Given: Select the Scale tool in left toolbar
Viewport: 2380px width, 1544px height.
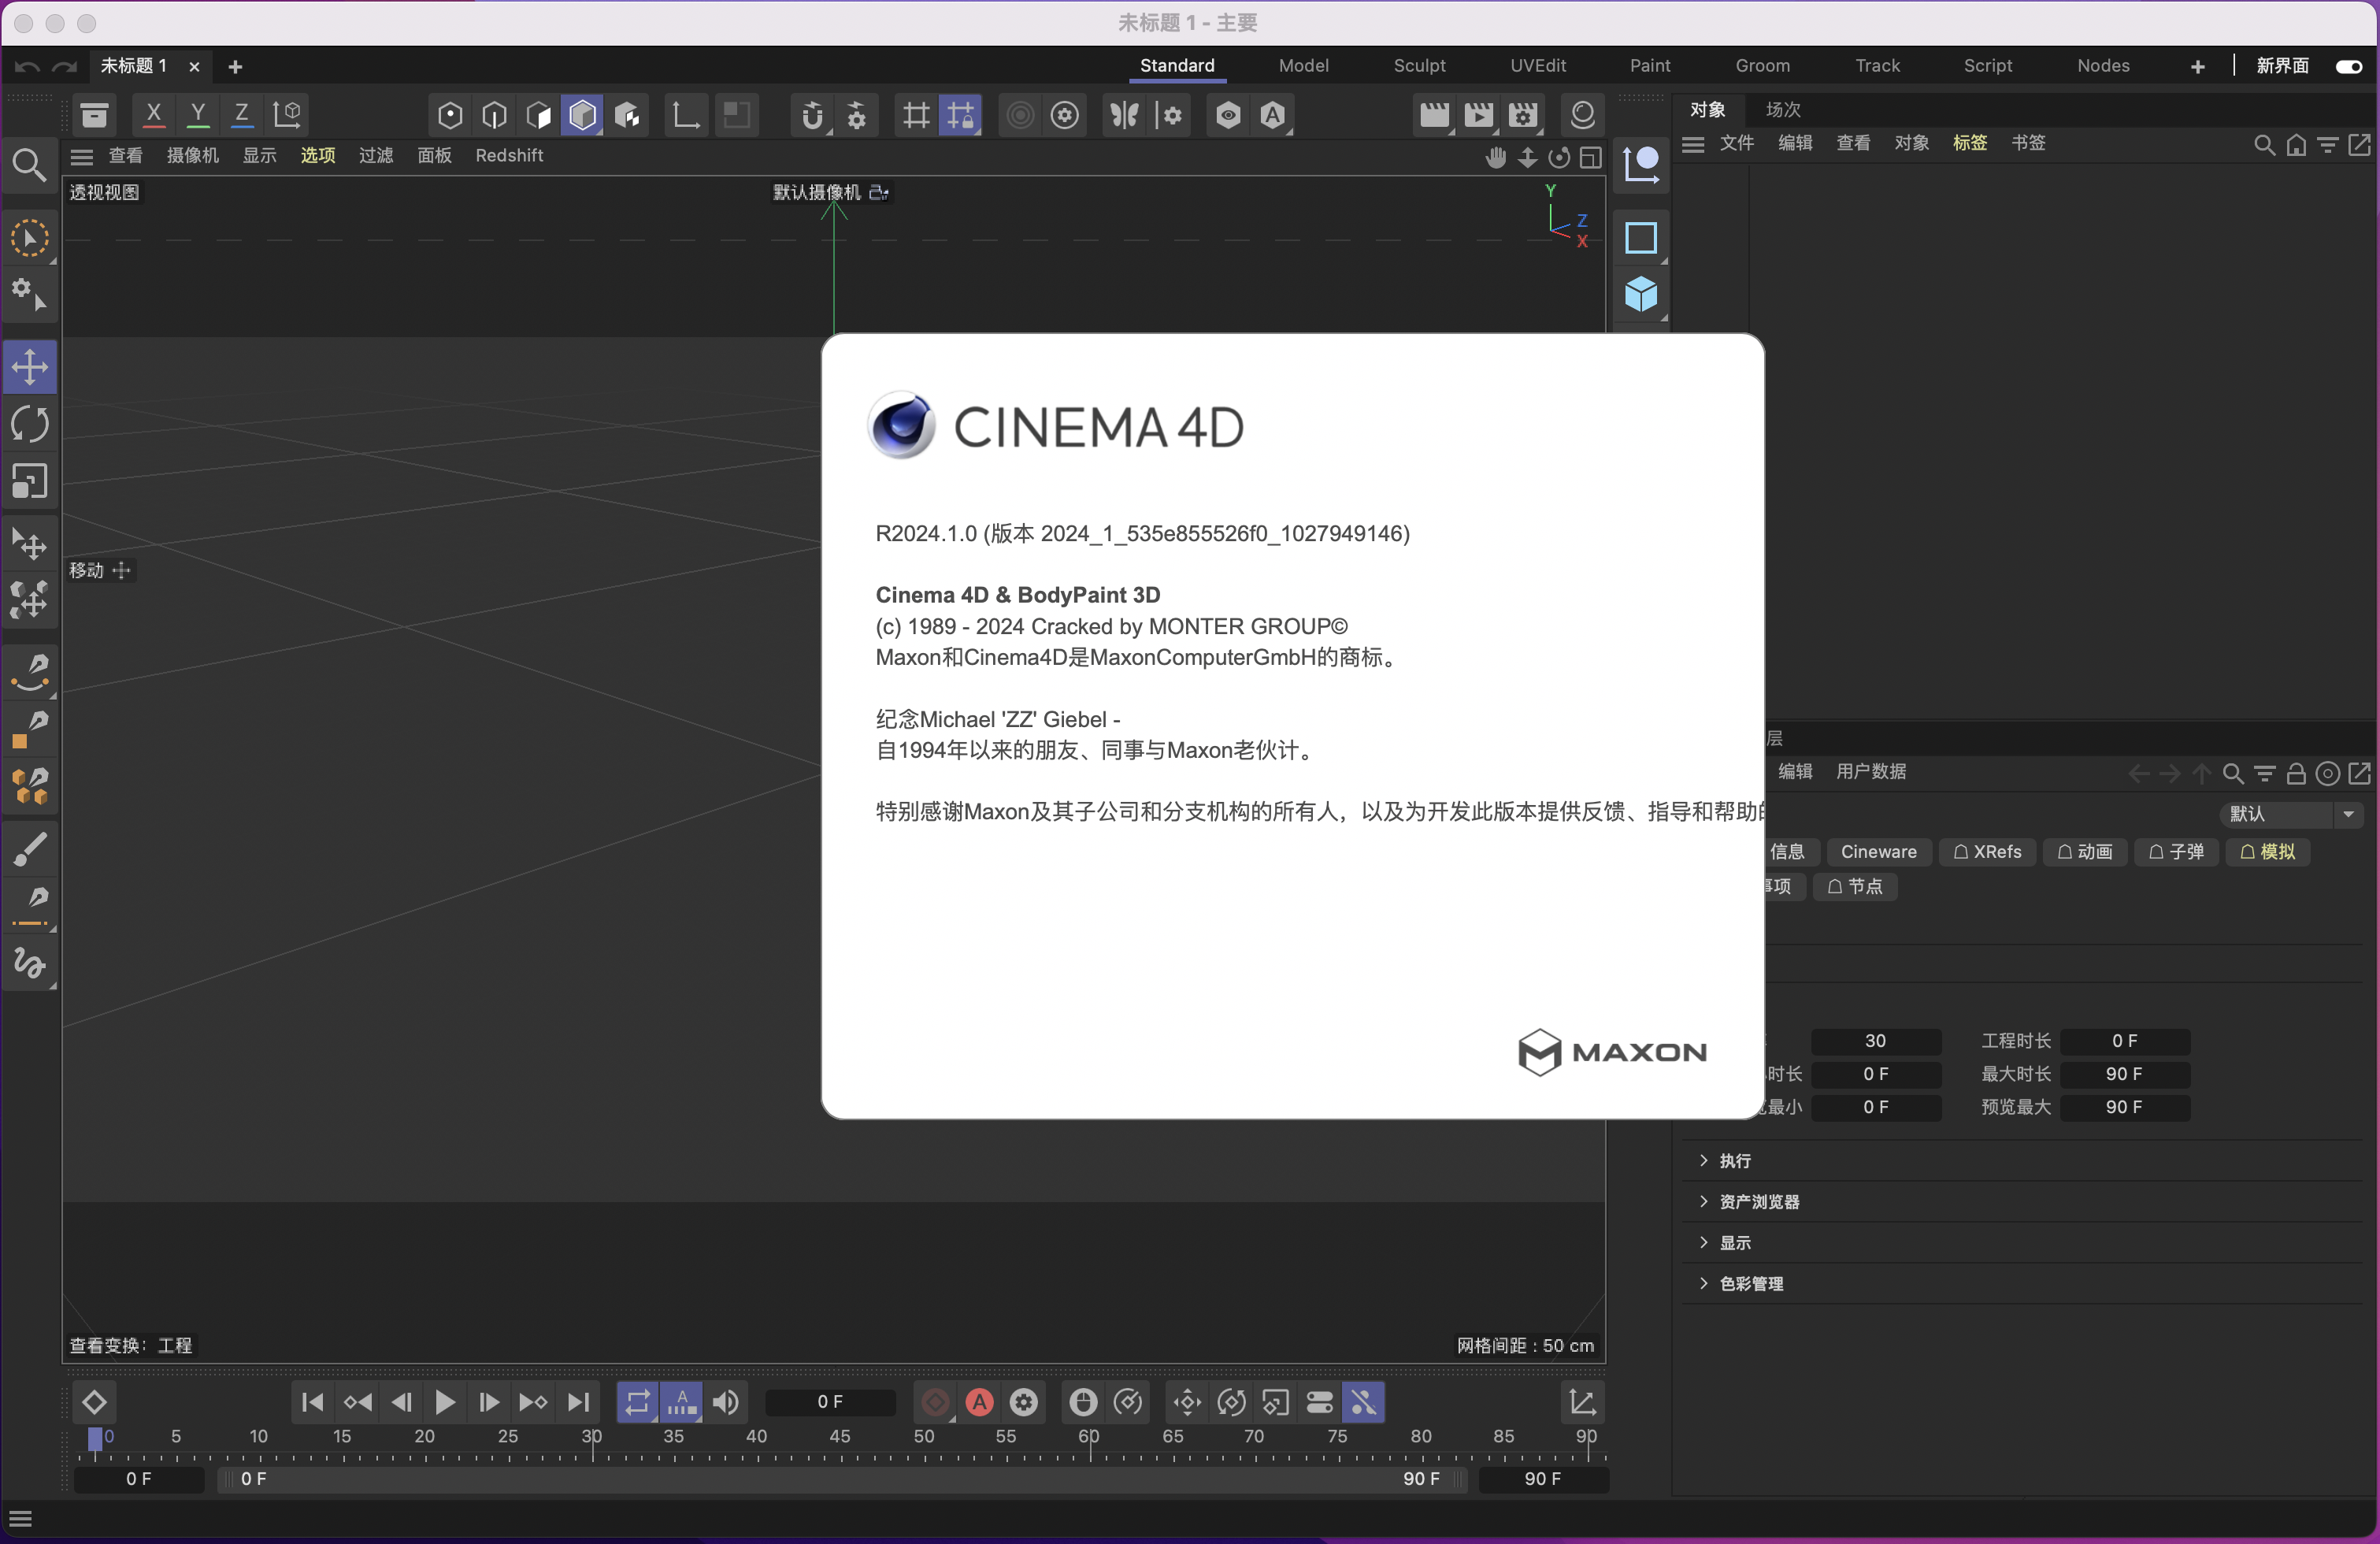Looking at the screenshot, I should 29,481.
